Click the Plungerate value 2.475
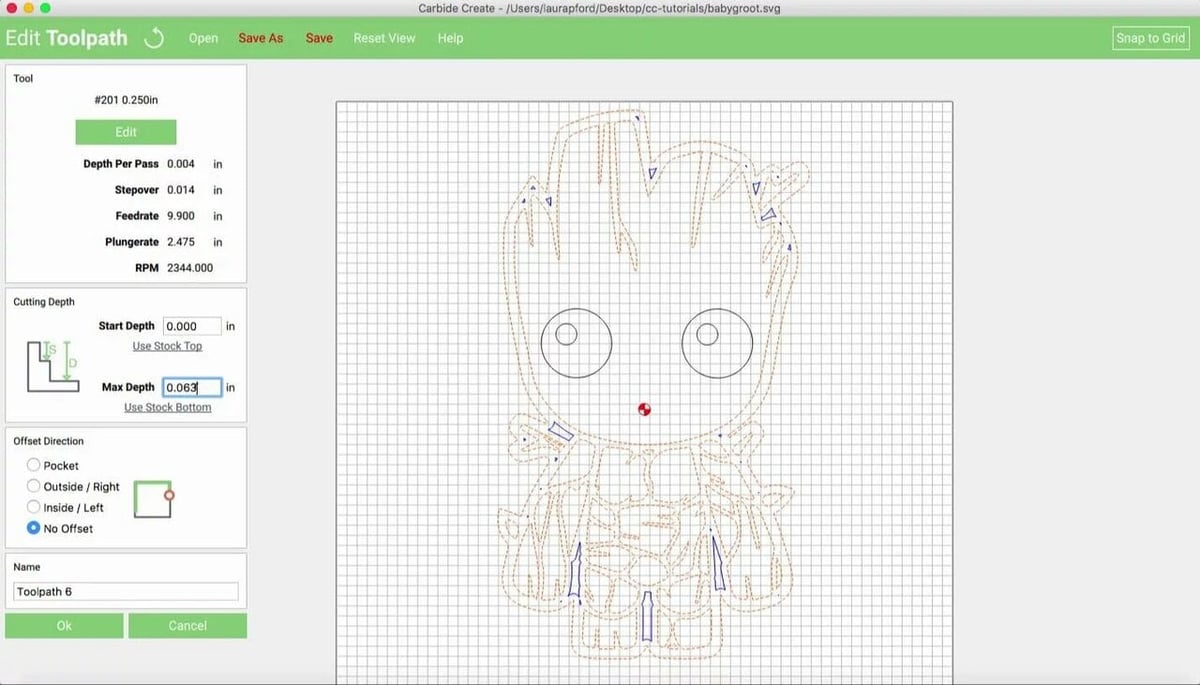The width and height of the screenshot is (1200, 685). [x=181, y=242]
